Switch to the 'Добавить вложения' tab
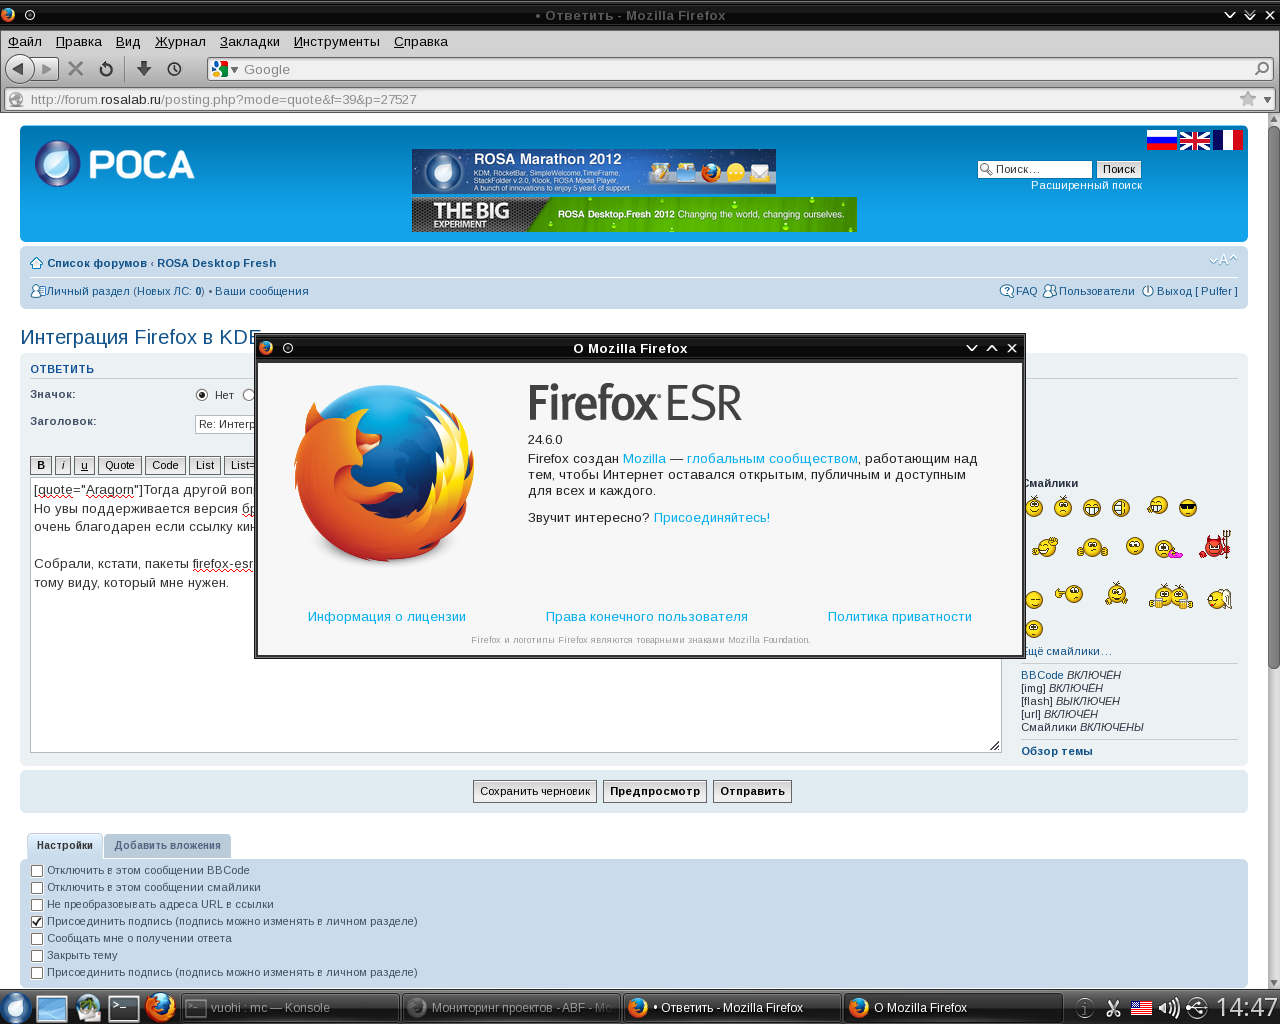 [167, 846]
